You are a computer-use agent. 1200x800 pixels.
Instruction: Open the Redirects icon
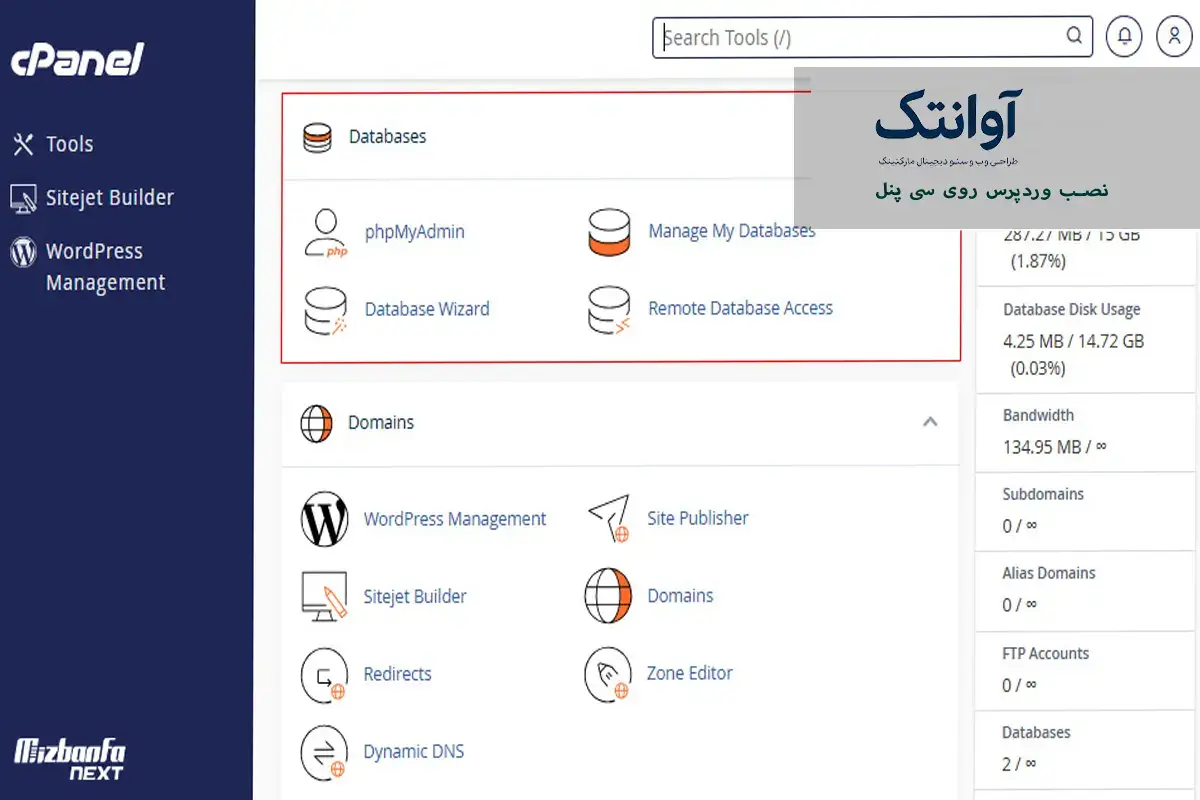pos(324,675)
